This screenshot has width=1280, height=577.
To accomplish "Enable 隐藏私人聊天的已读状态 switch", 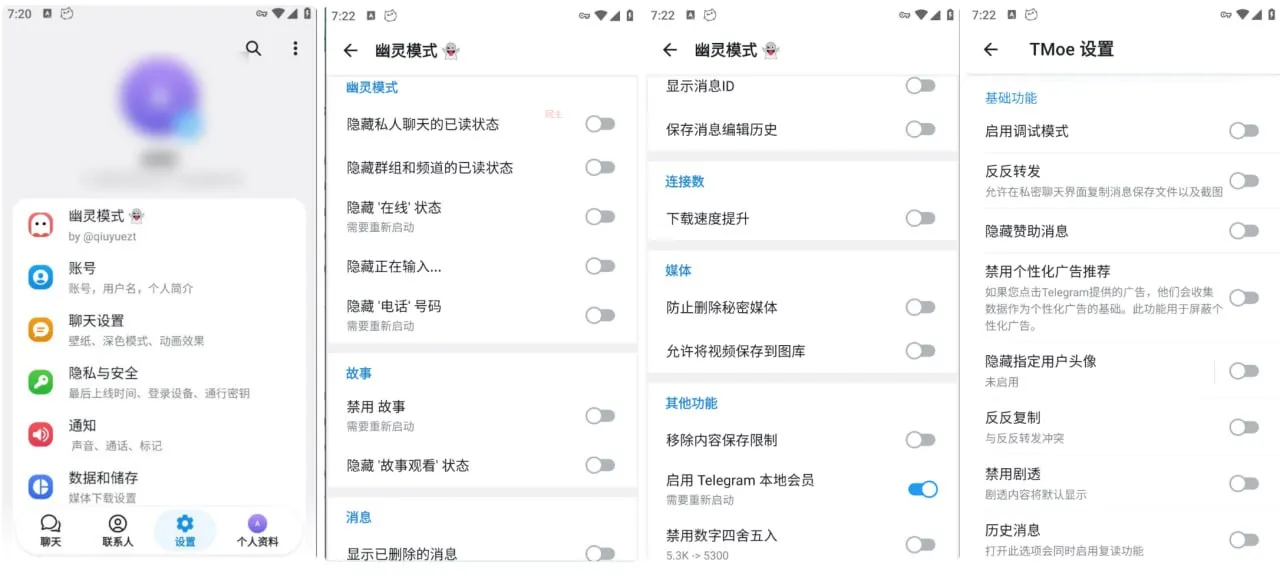I will [x=600, y=124].
